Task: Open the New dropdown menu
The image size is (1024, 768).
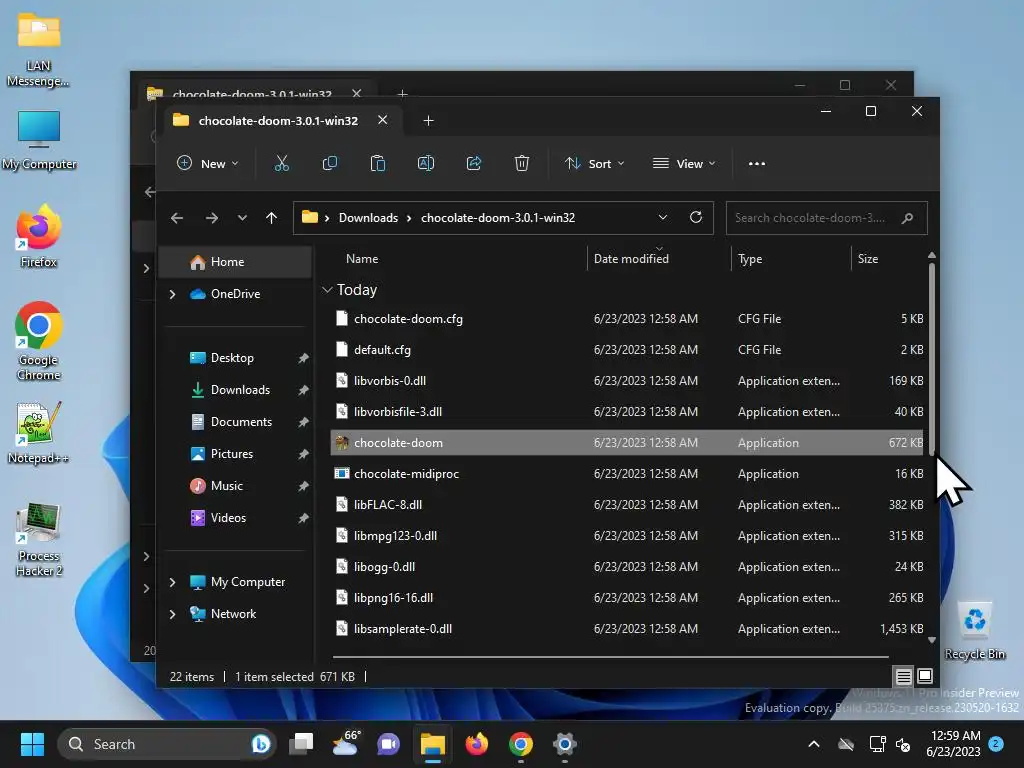Action: [x=207, y=163]
